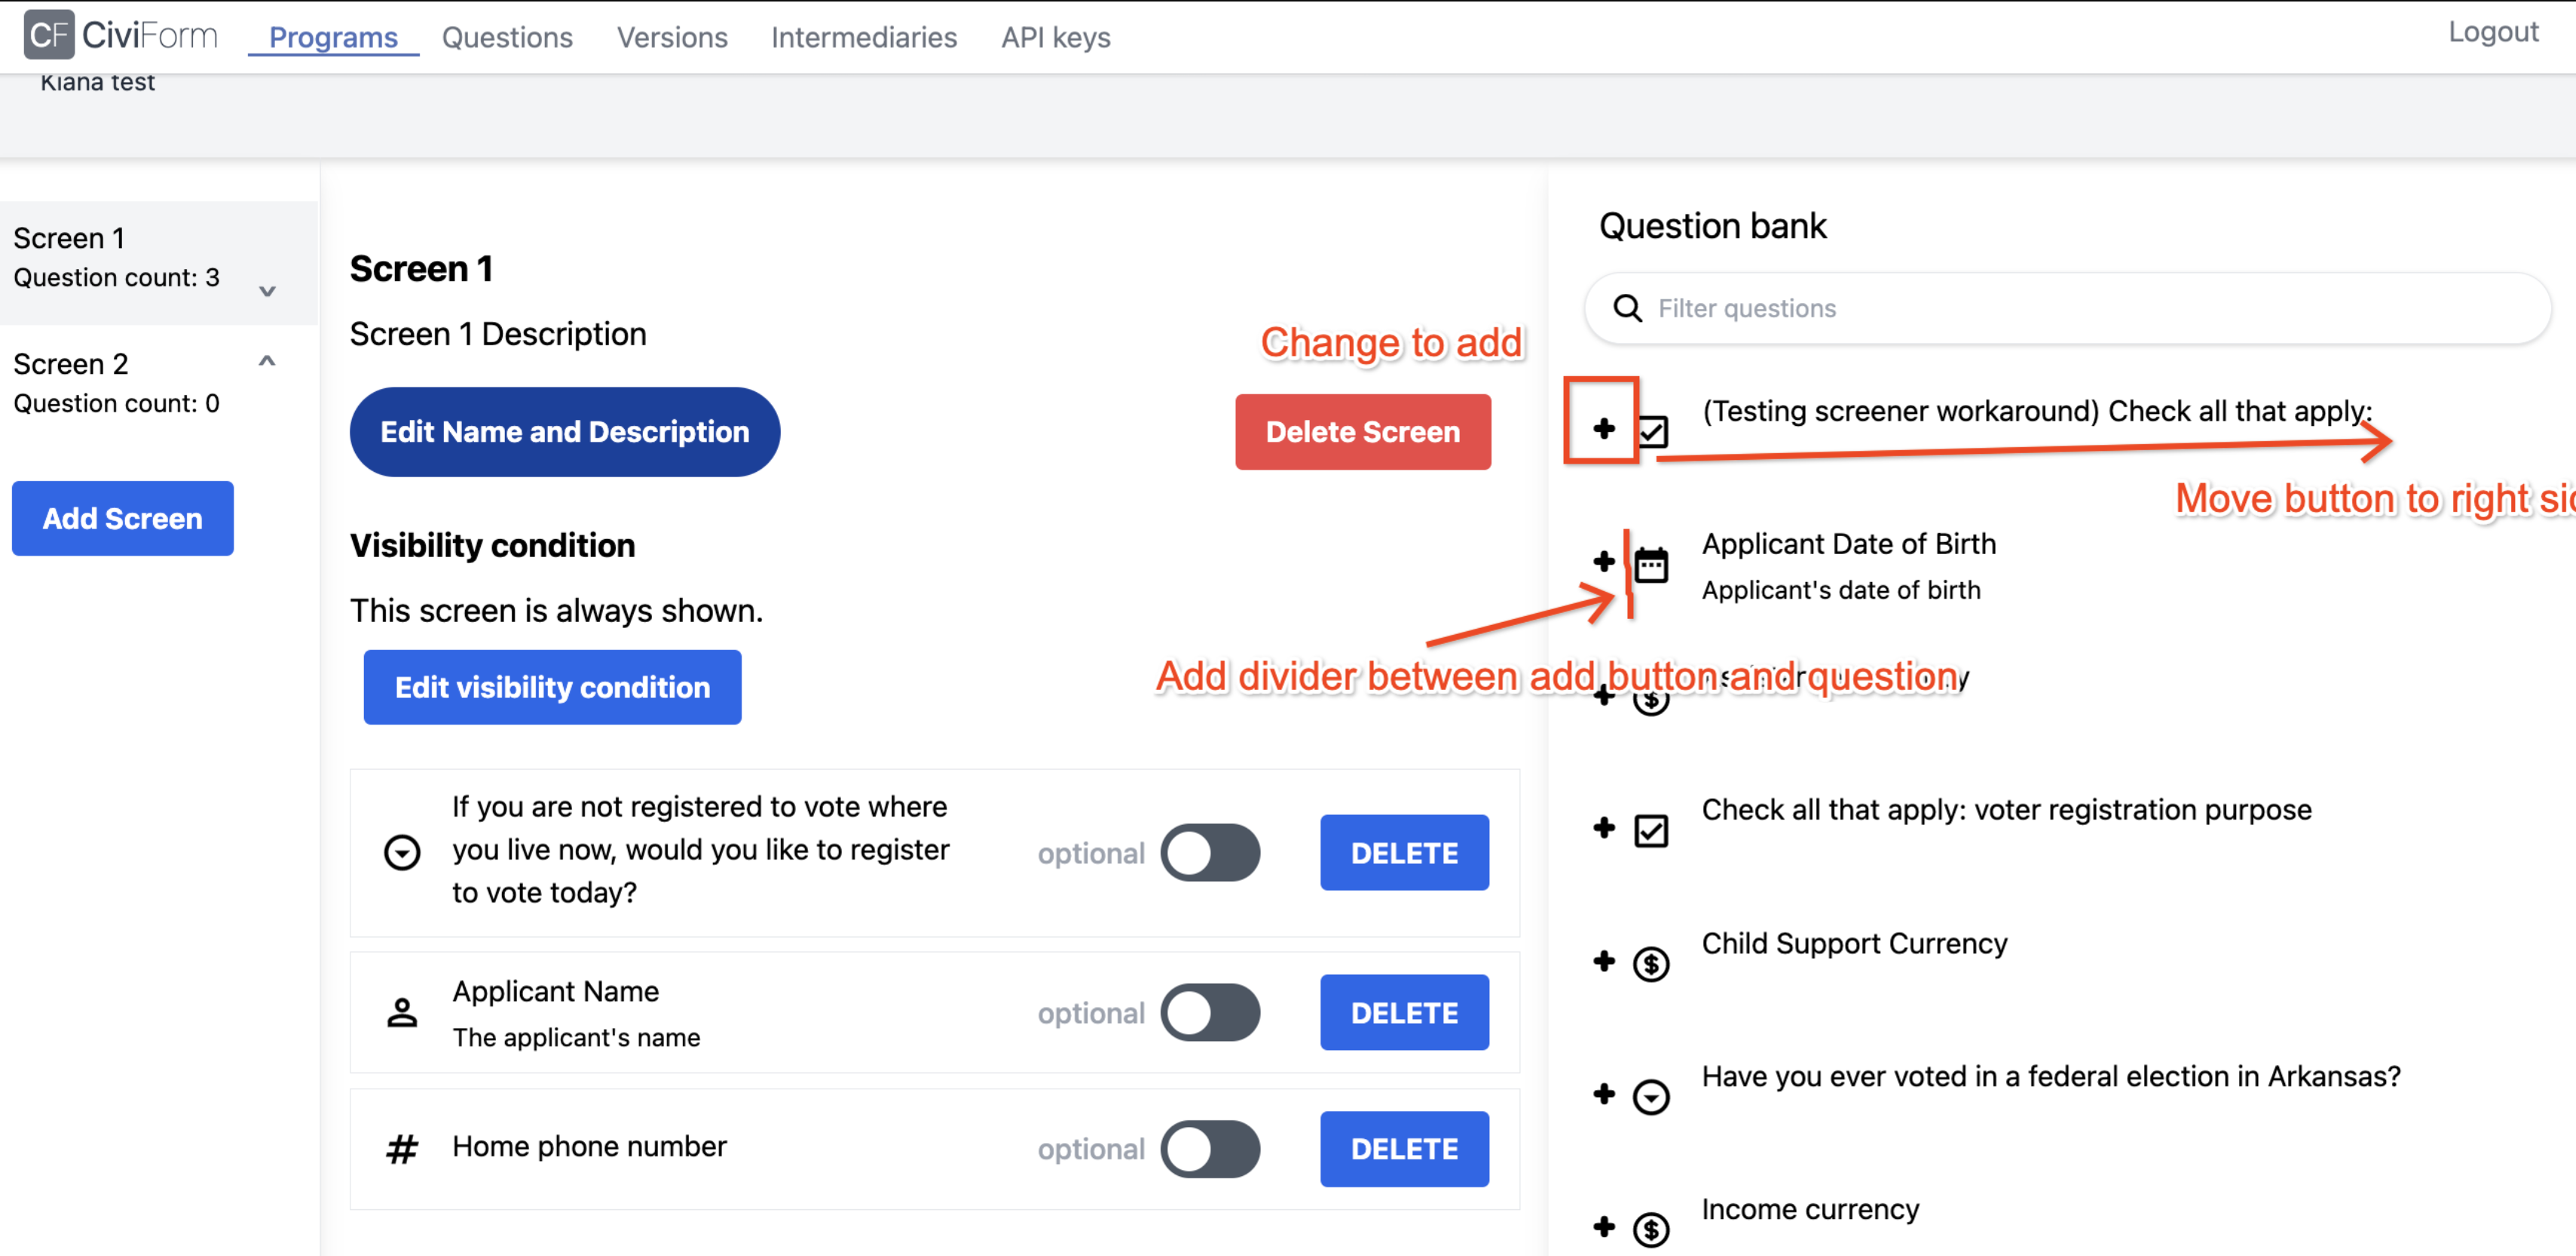Click inside the Filter questions field
Screen dimensions: 2576x1256
pos(1900,308)
